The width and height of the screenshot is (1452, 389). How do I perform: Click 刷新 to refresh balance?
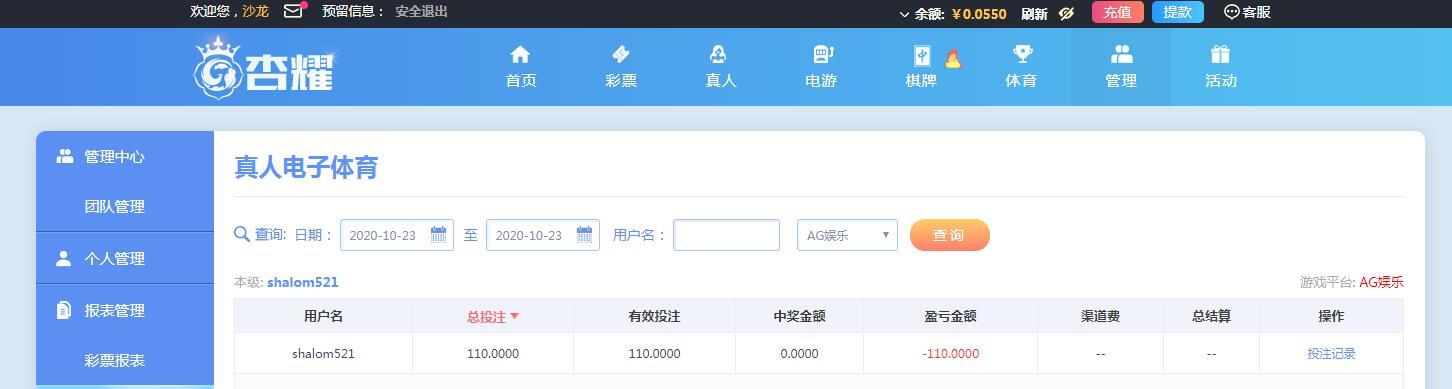1034,13
